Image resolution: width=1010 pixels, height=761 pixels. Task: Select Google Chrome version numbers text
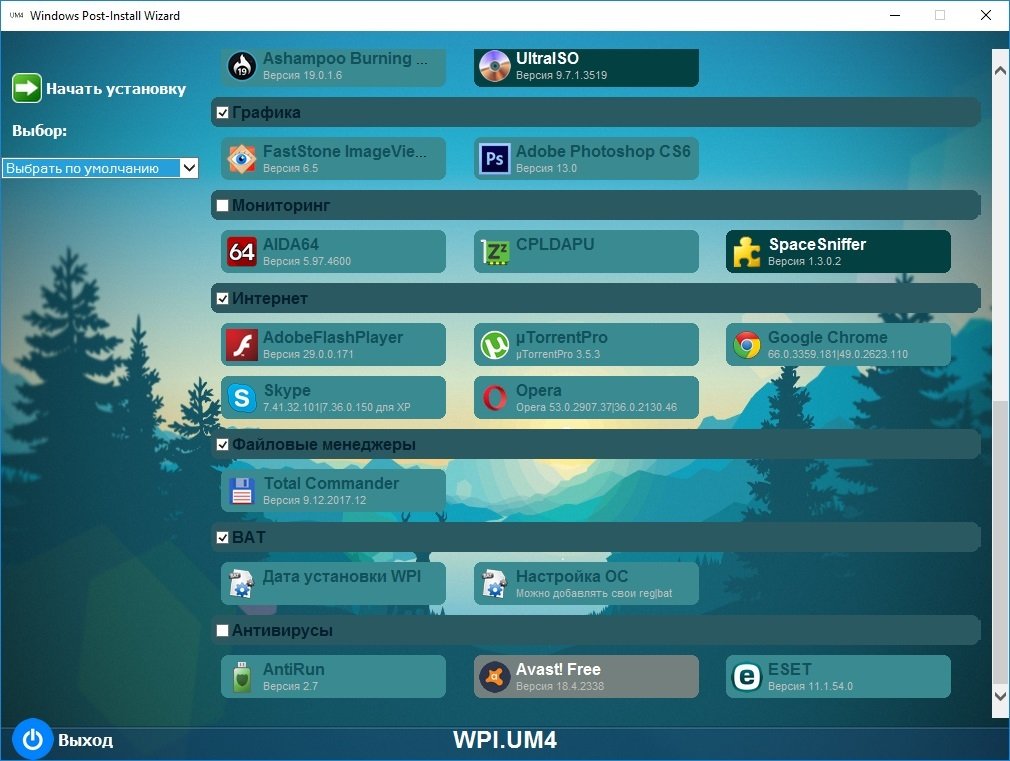coord(837,354)
